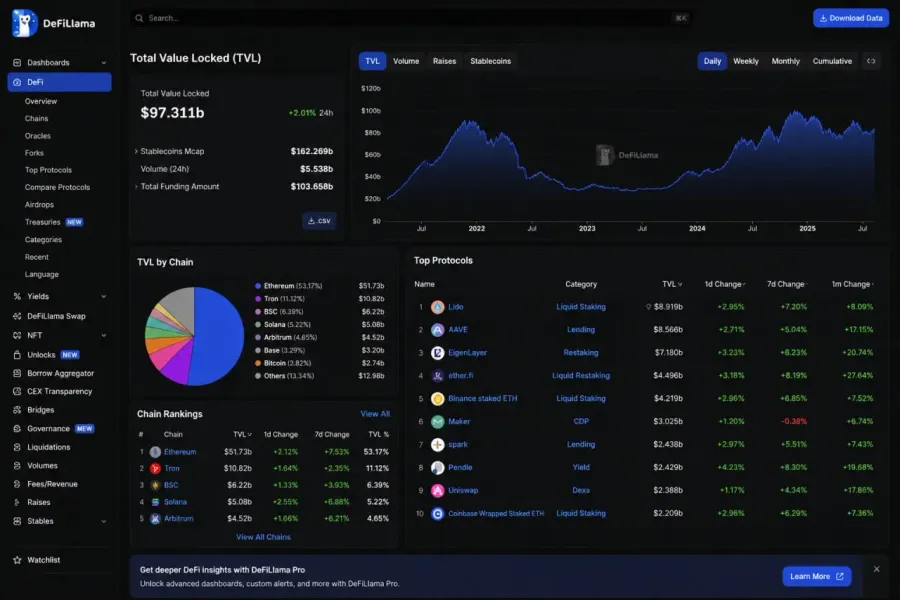Click the Stables sidebar icon

click(x=17, y=521)
